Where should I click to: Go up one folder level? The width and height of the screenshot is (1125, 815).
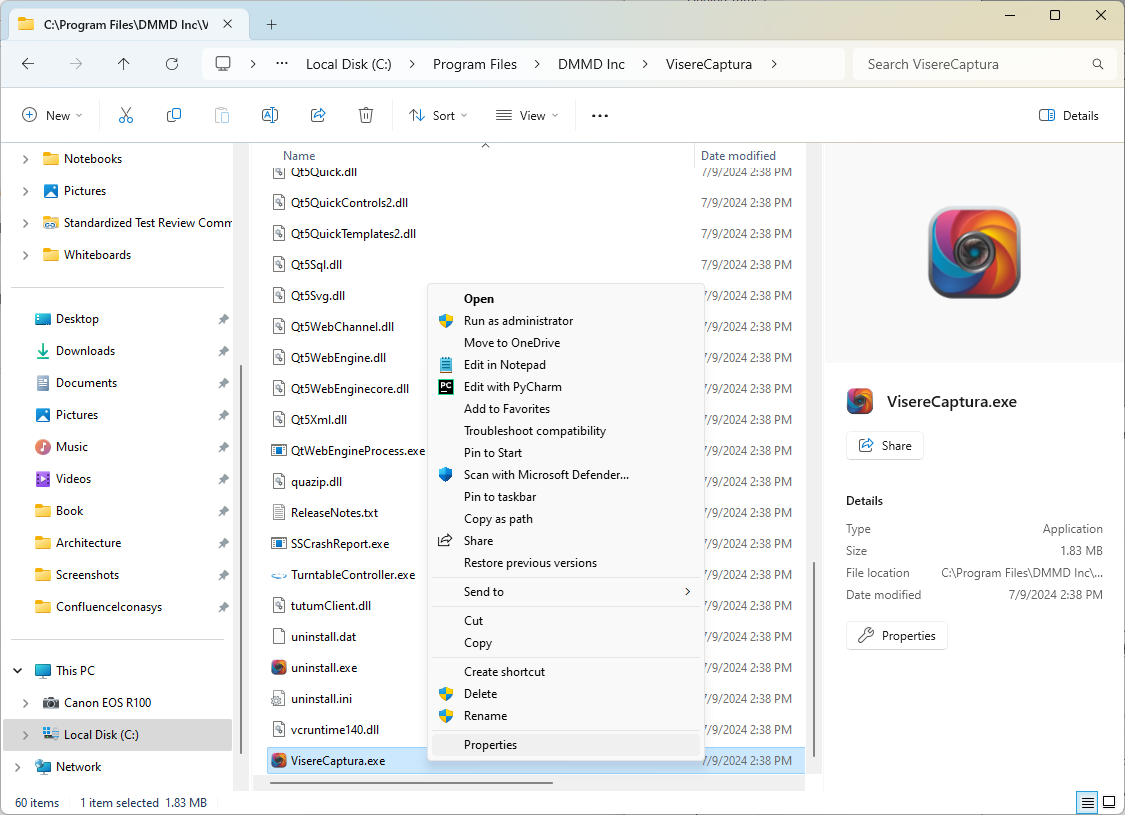[124, 64]
